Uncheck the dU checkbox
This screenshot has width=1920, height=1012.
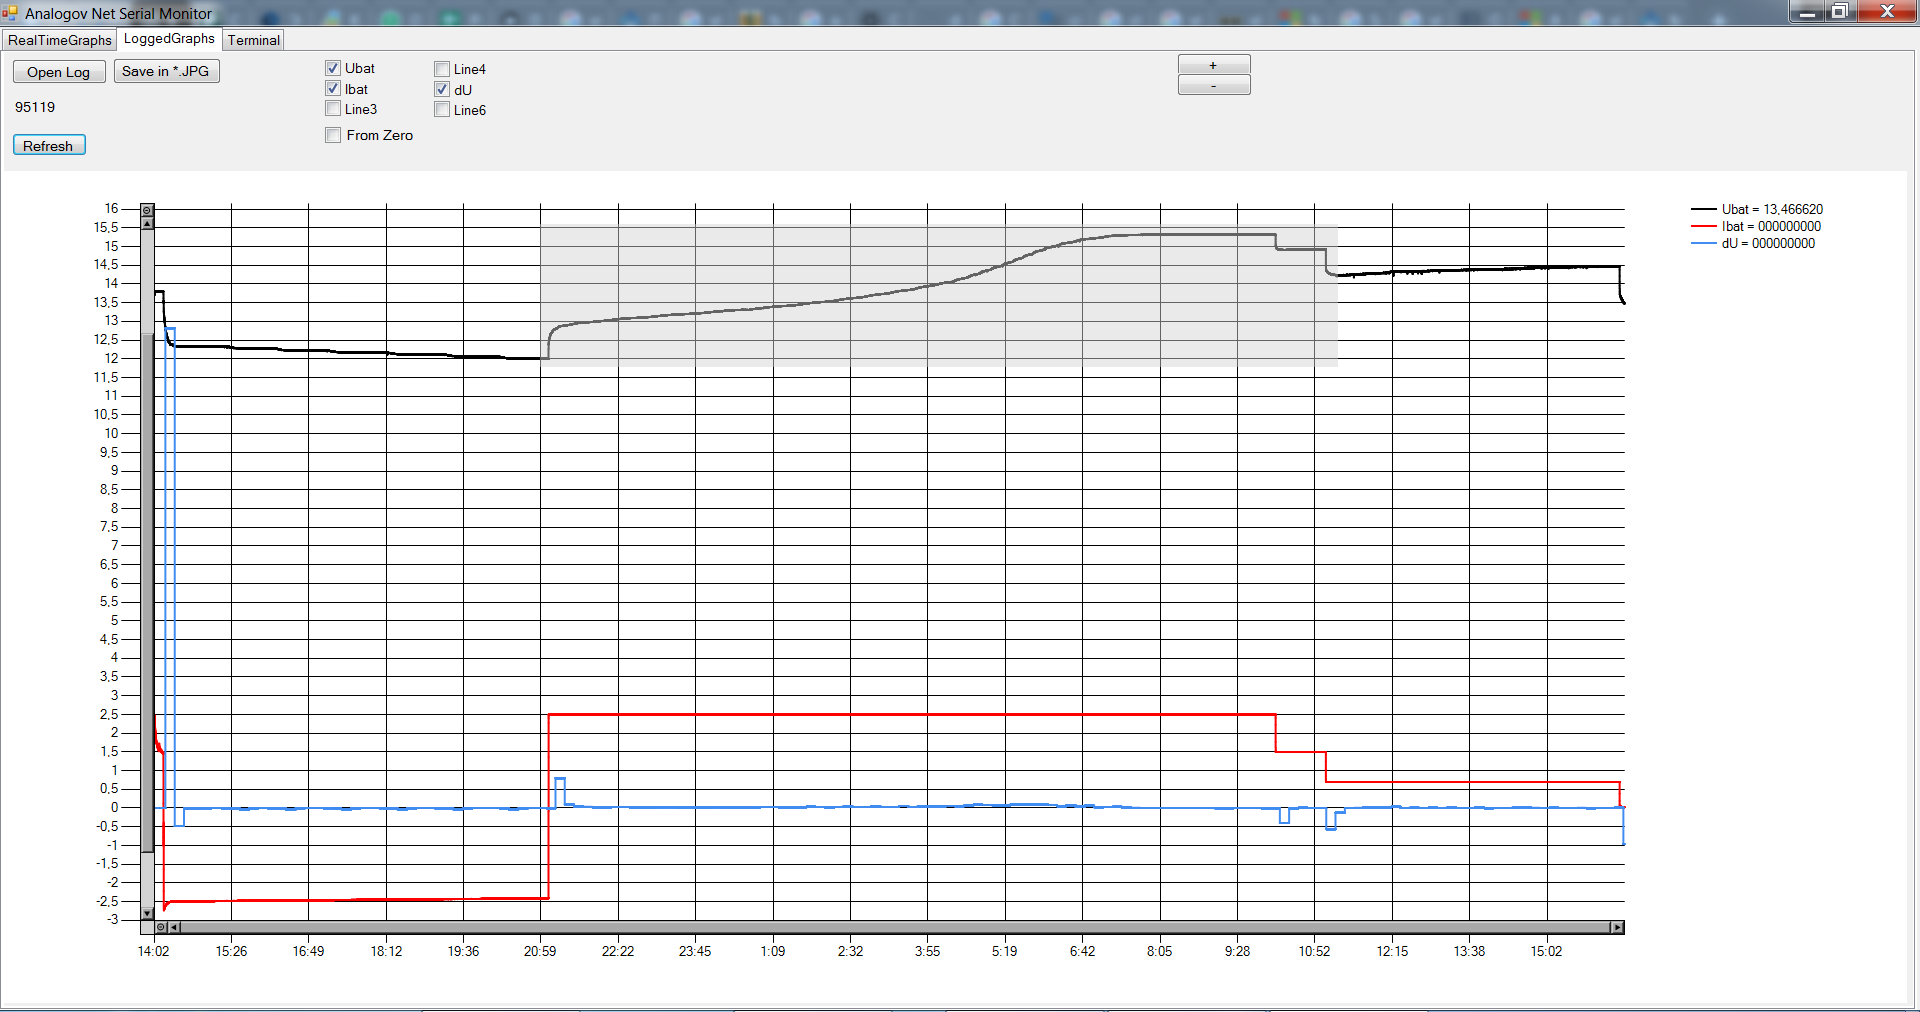point(442,89)
